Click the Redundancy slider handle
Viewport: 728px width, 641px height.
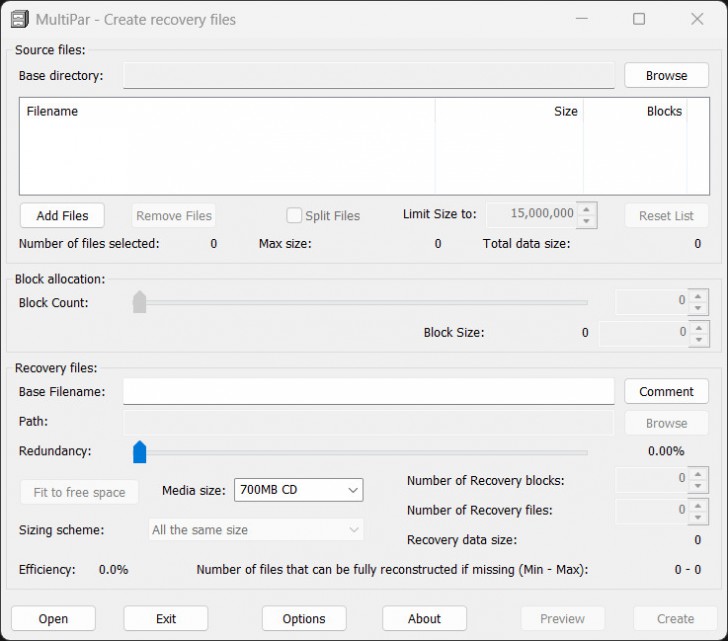click(140, 452)
